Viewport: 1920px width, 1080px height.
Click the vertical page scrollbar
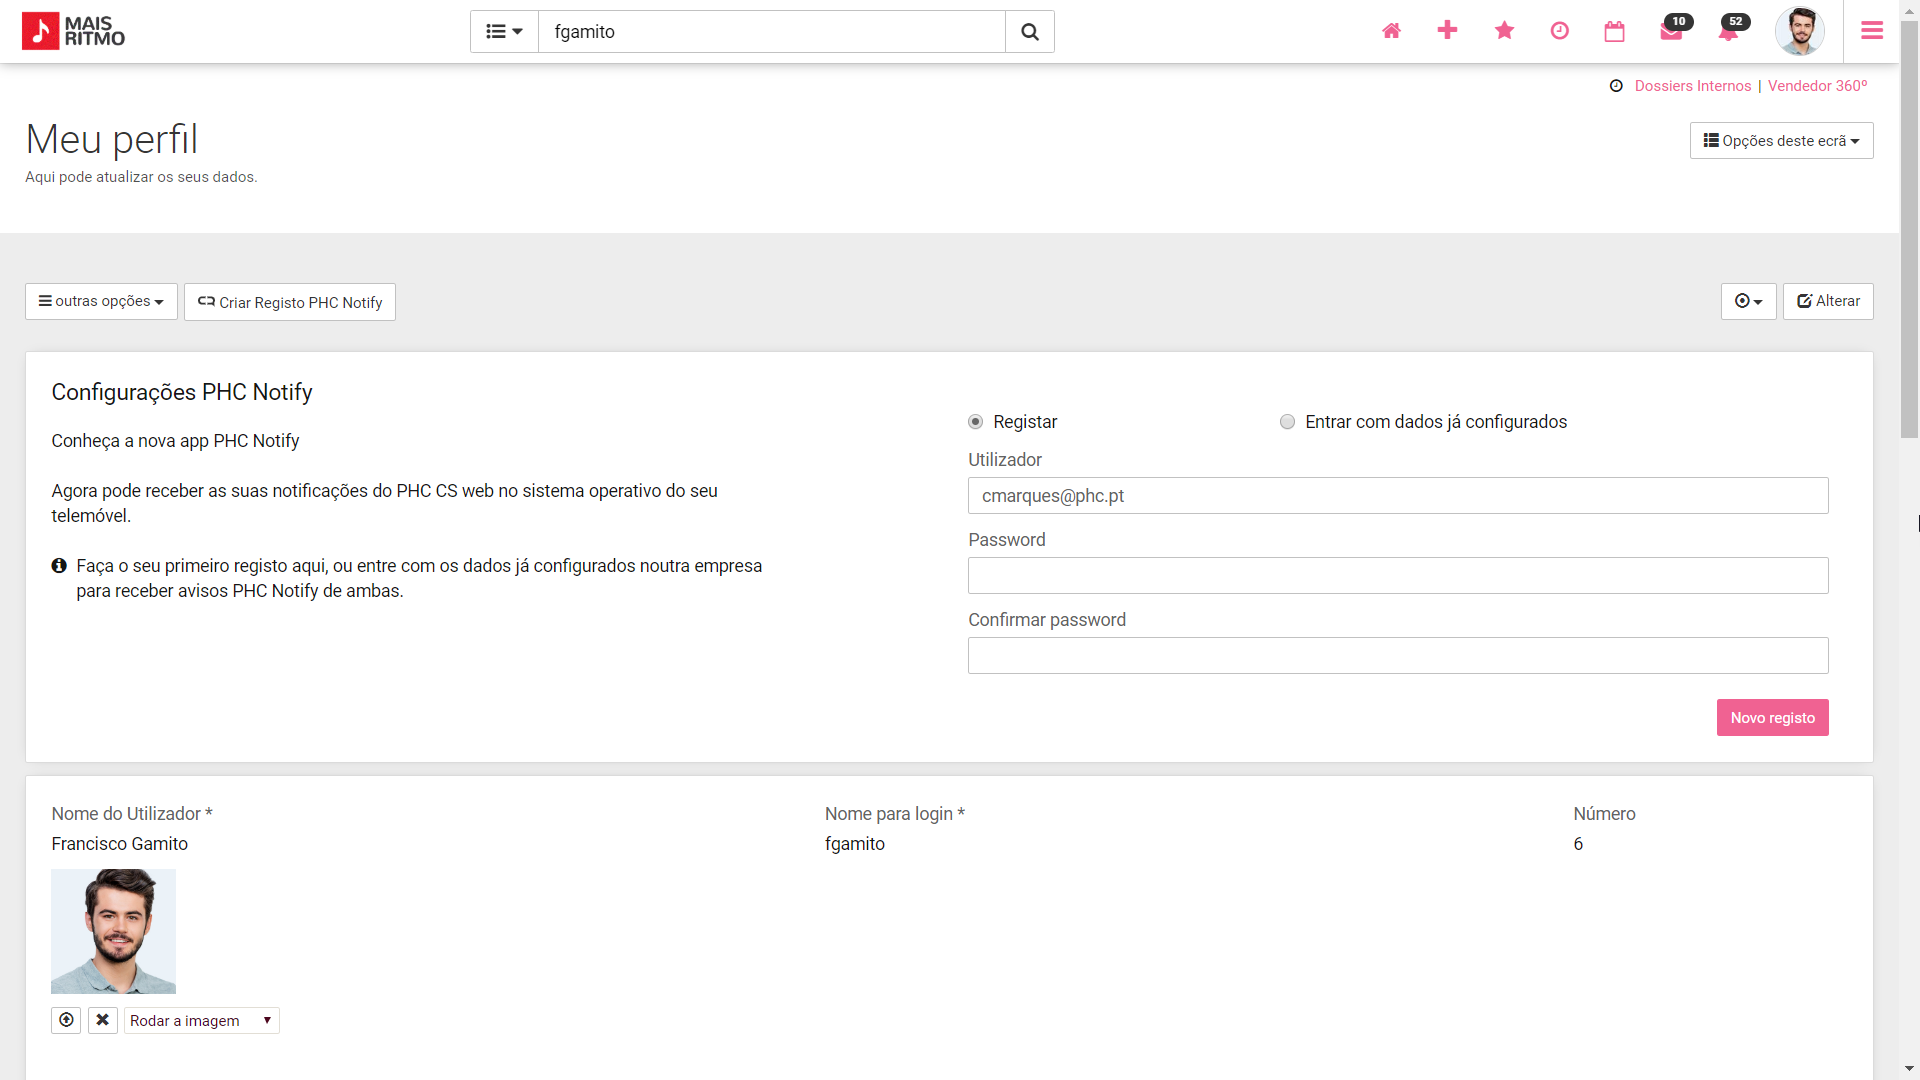click(1909, 230)
